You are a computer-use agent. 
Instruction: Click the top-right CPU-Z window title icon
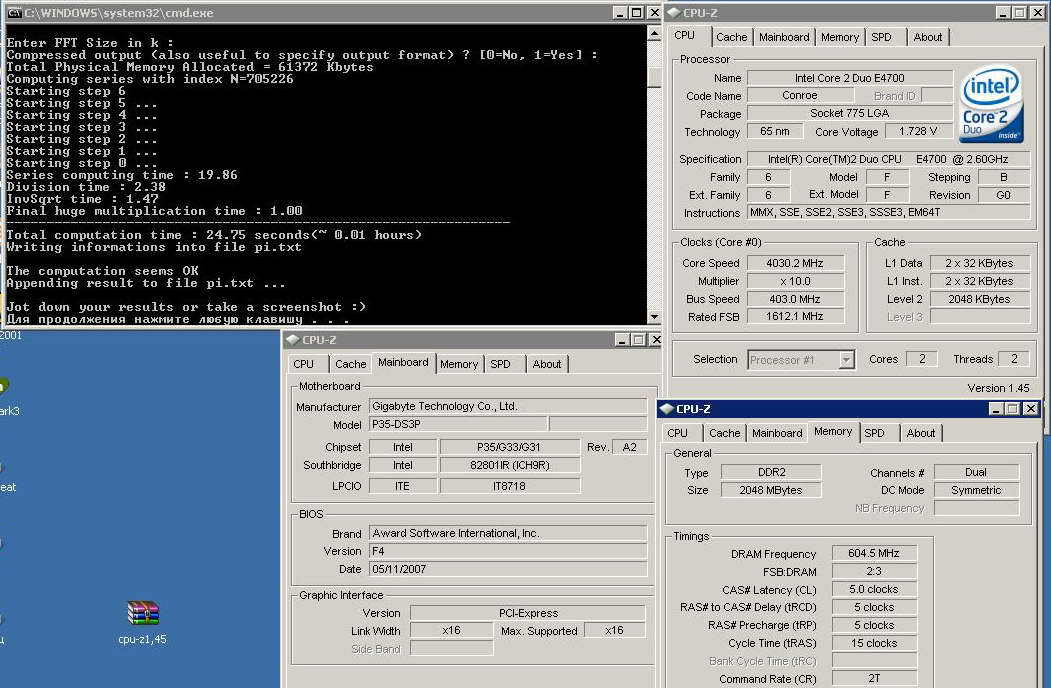[x=674, y=13]
